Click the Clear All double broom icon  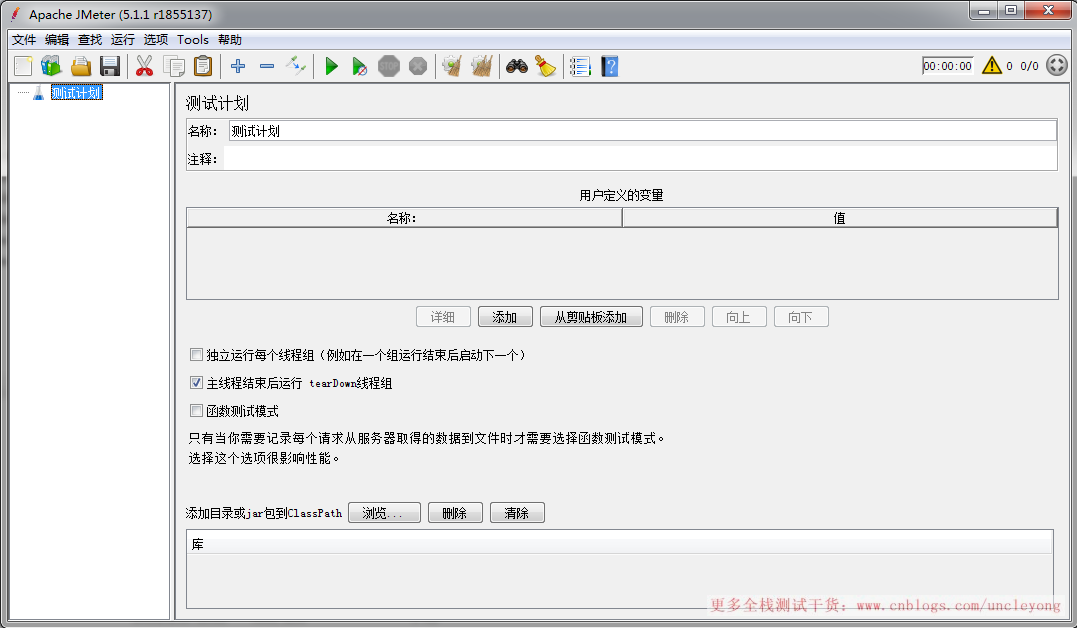click(481, 66)
